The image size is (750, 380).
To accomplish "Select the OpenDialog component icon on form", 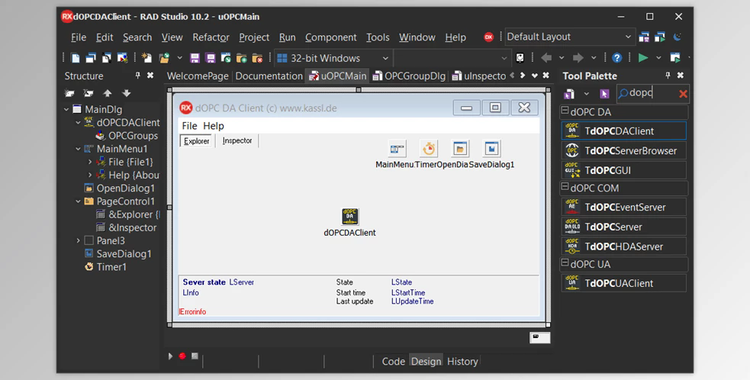I will point(460,149).
